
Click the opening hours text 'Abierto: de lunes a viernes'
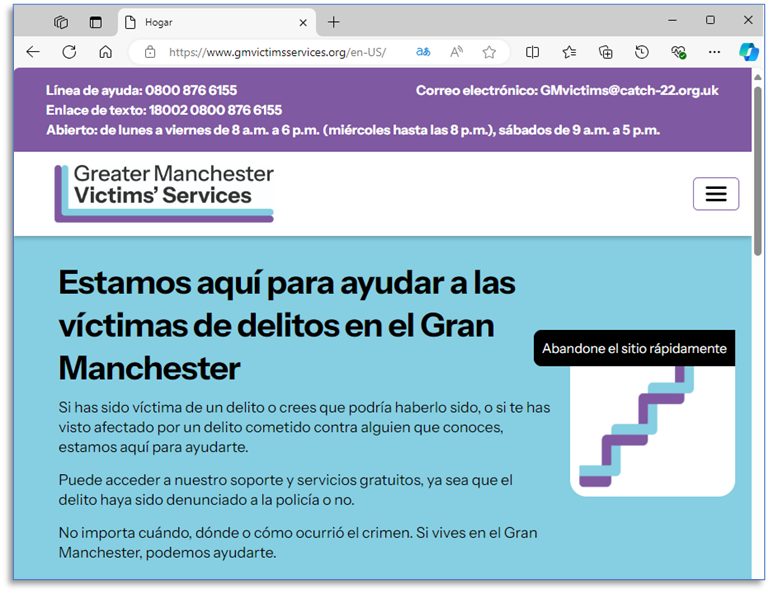click(353, 130)
